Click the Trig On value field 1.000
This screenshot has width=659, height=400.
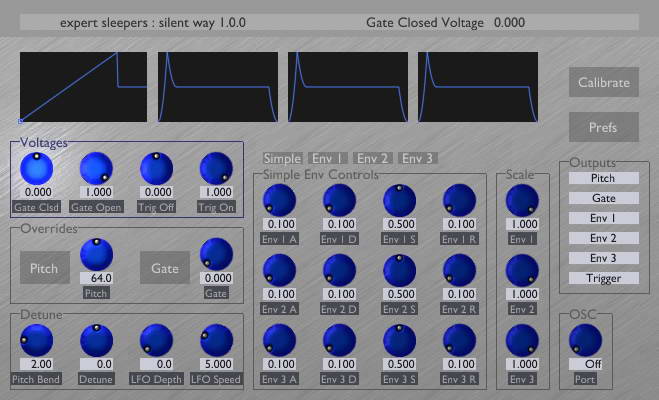[x=216, y=192]
